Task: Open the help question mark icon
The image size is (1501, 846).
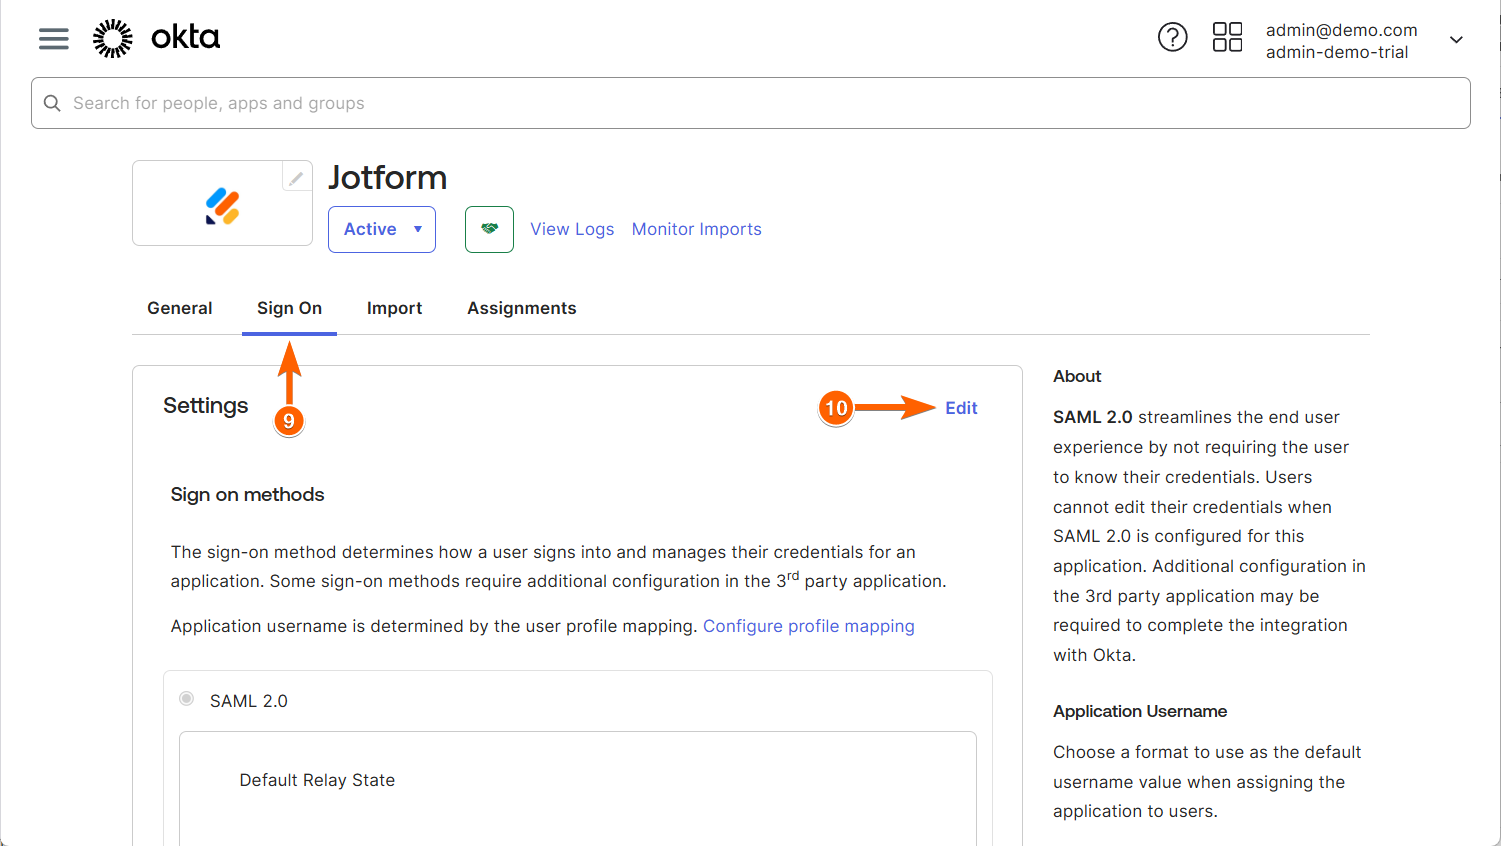Action: (1172, 38)
